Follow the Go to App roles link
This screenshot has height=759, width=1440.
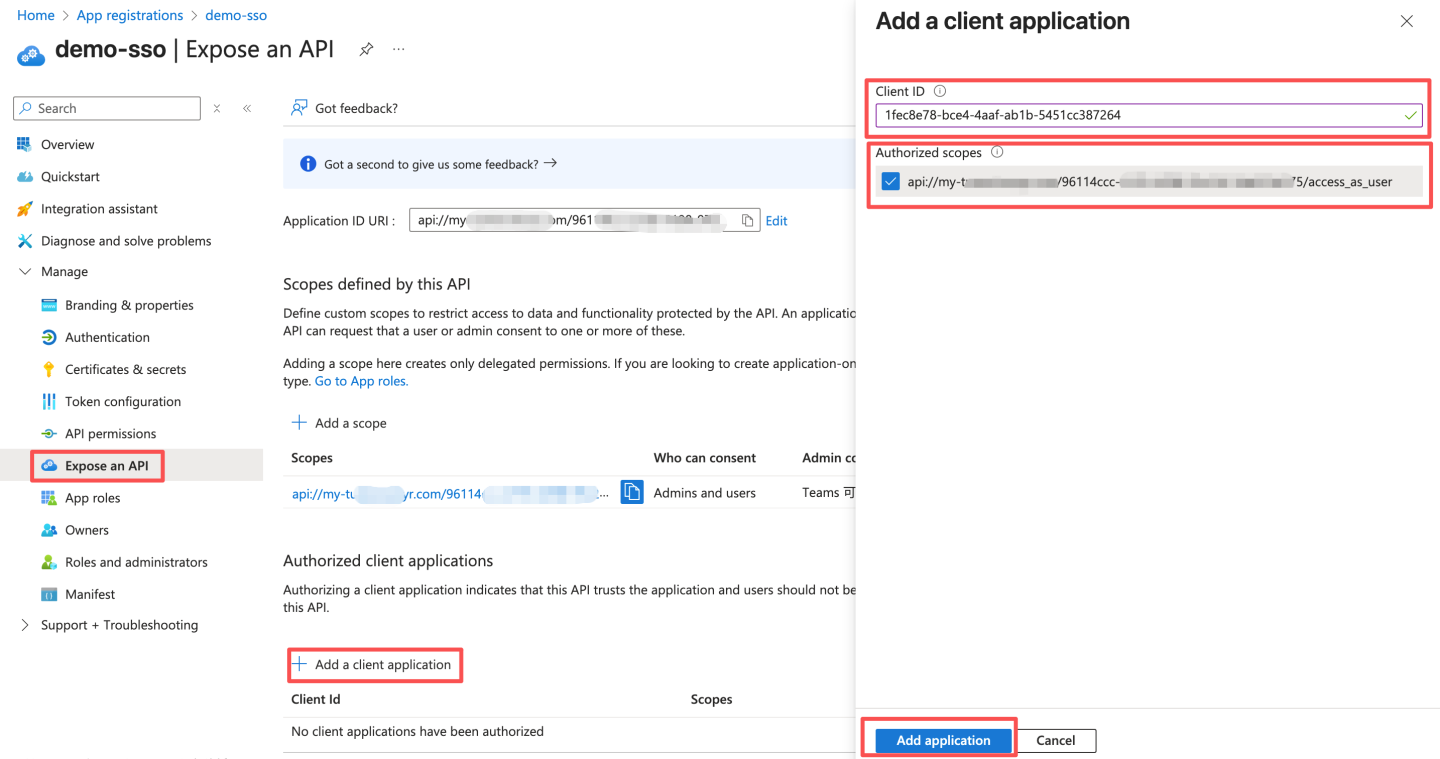coord(361,381)
